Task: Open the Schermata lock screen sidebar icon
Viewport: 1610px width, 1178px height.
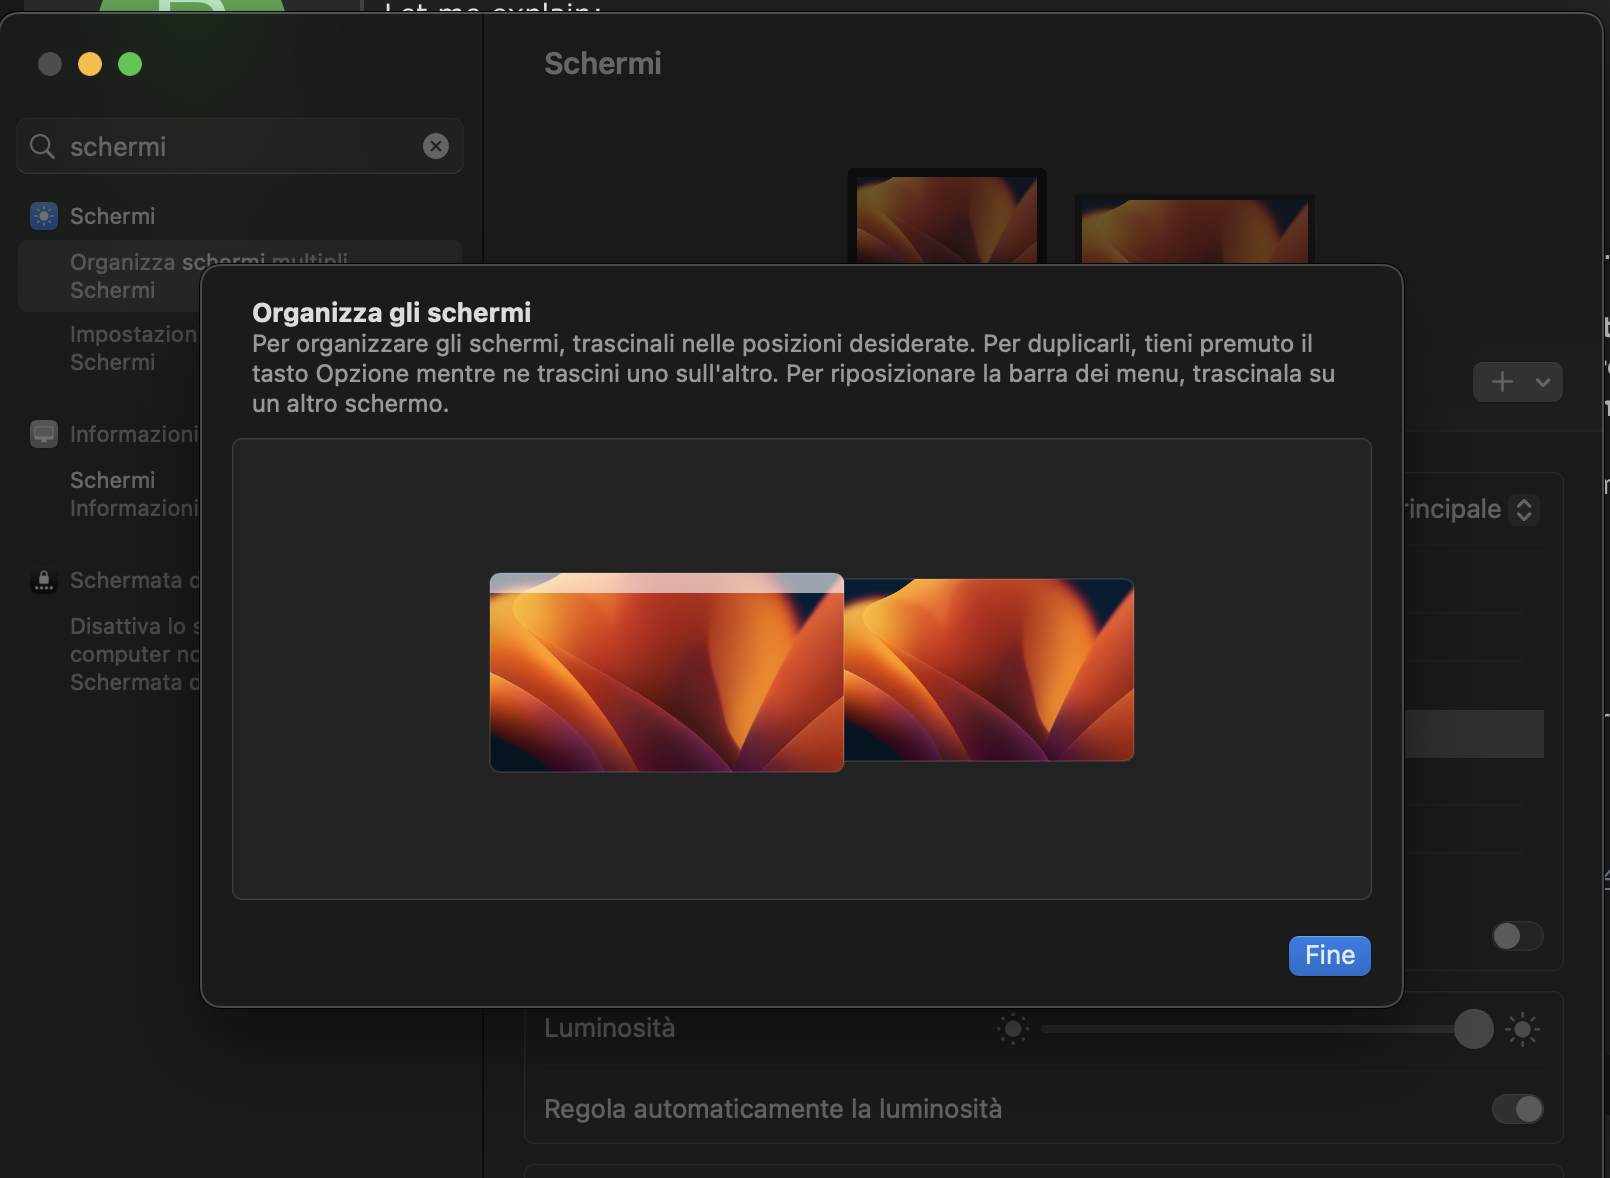Action: click(x=44, y=580)
